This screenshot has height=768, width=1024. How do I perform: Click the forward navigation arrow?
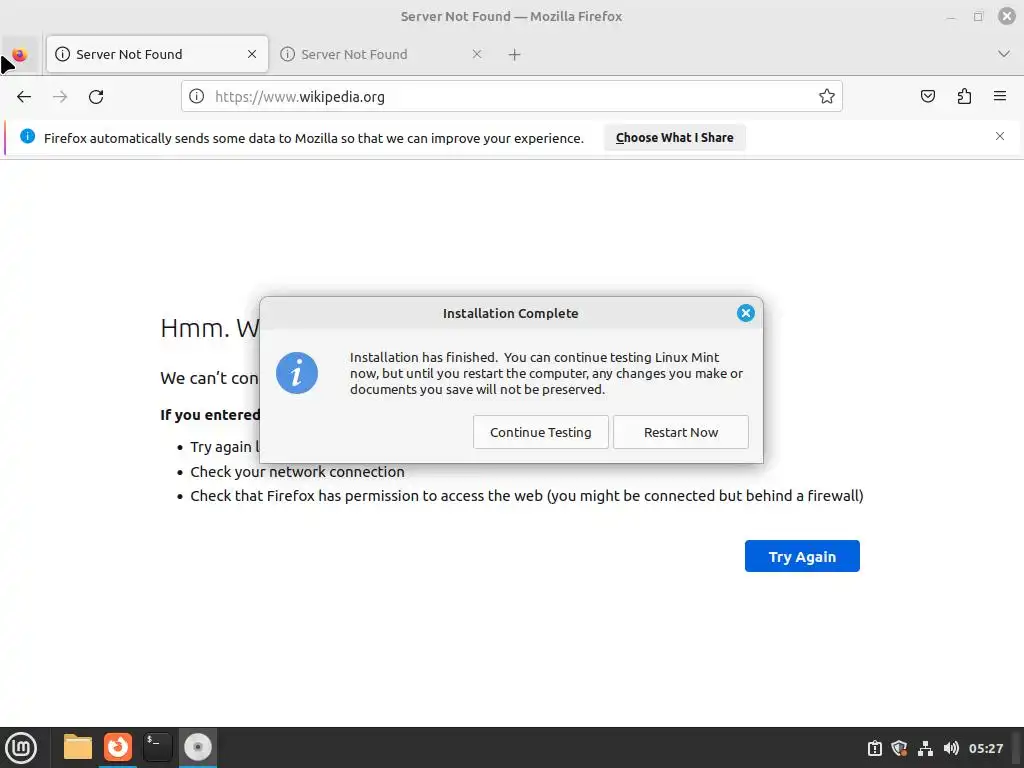pos(60,97)
